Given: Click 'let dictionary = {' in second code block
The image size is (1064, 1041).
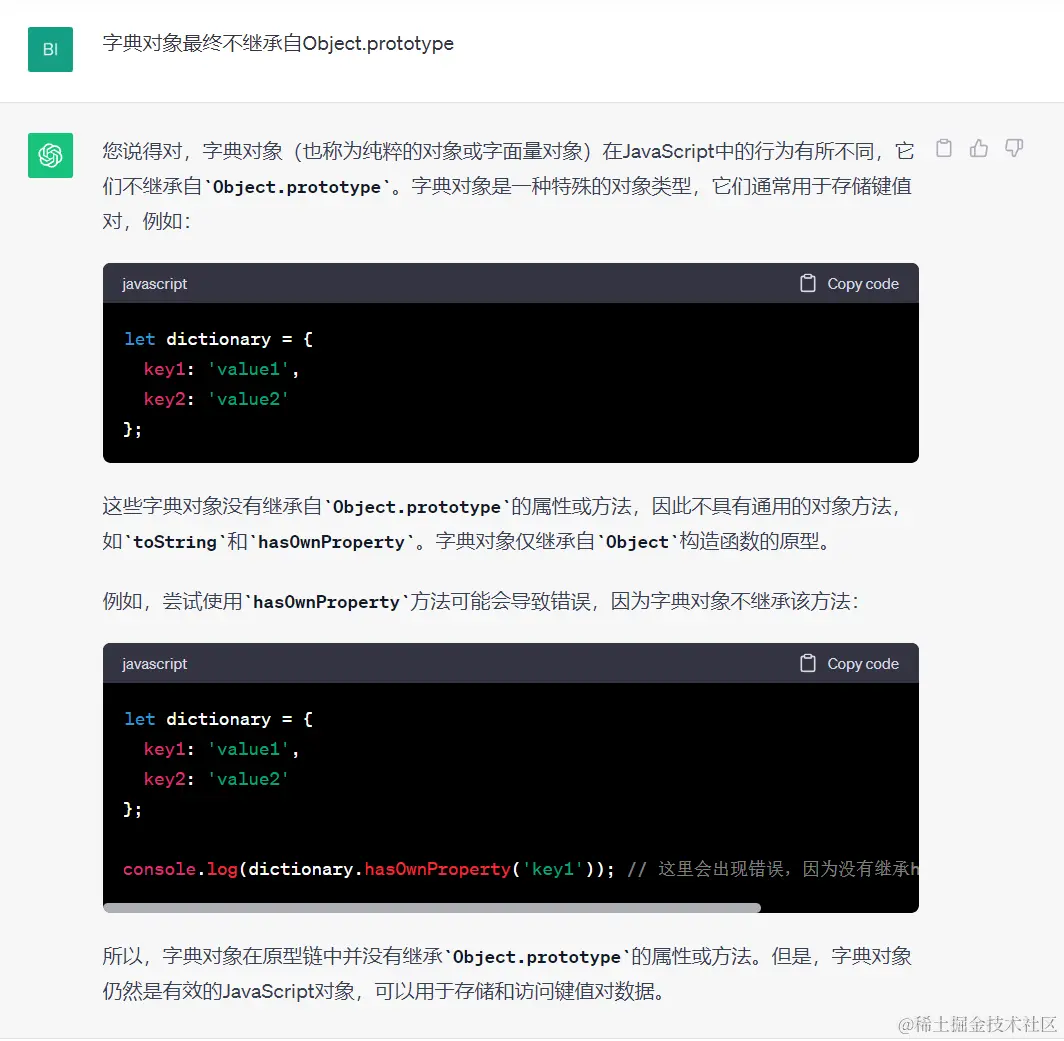Looking at the screenshot, I should click(x=218, y=719).
